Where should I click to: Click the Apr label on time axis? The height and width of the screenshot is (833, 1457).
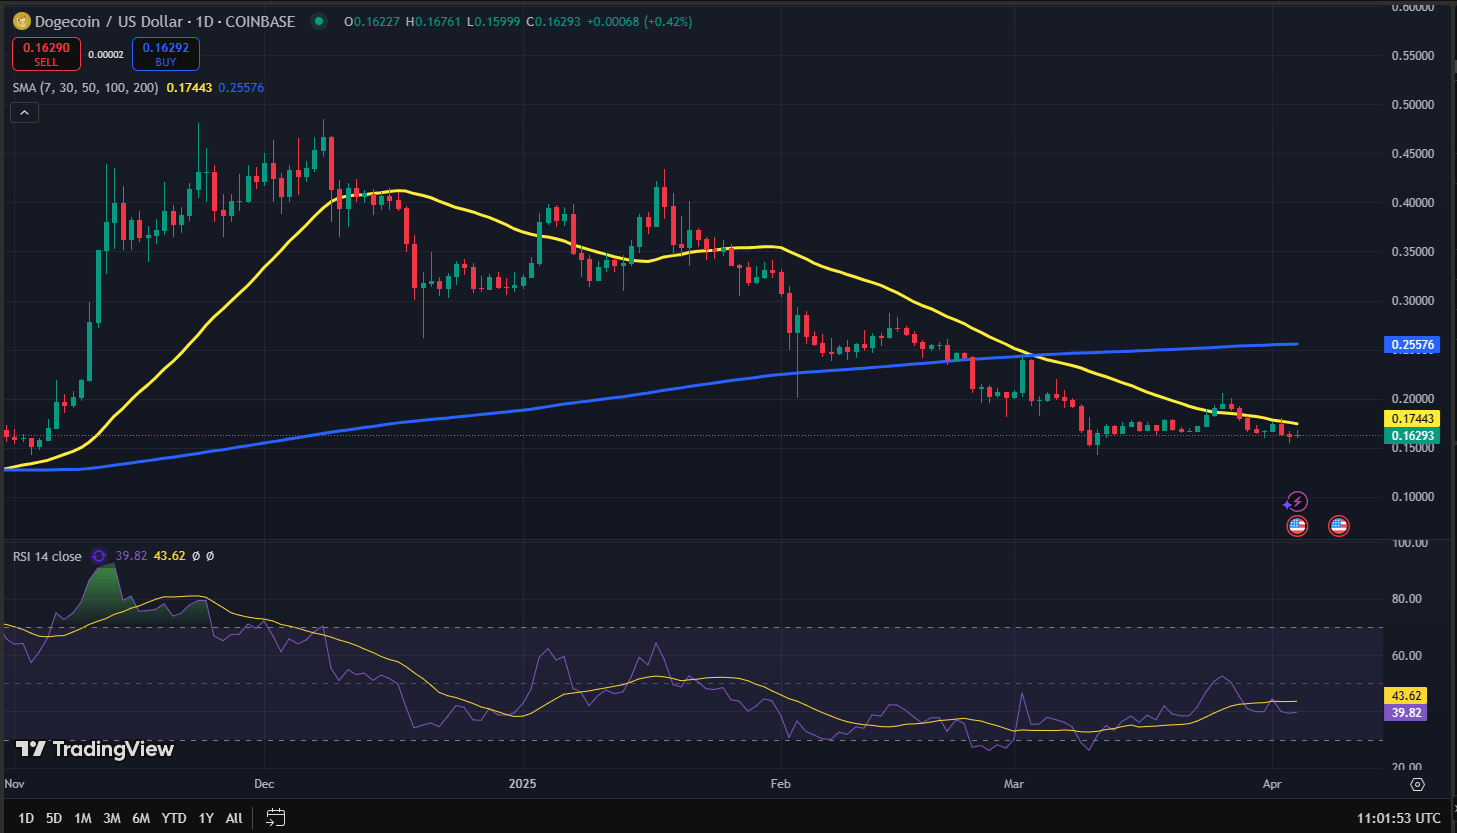click(x=1272, y=784)
